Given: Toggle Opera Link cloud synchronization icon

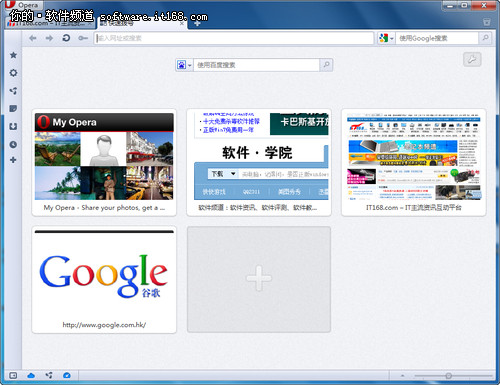Looking at the screenshot, I should pyautogui.click(x=31, y=376).
